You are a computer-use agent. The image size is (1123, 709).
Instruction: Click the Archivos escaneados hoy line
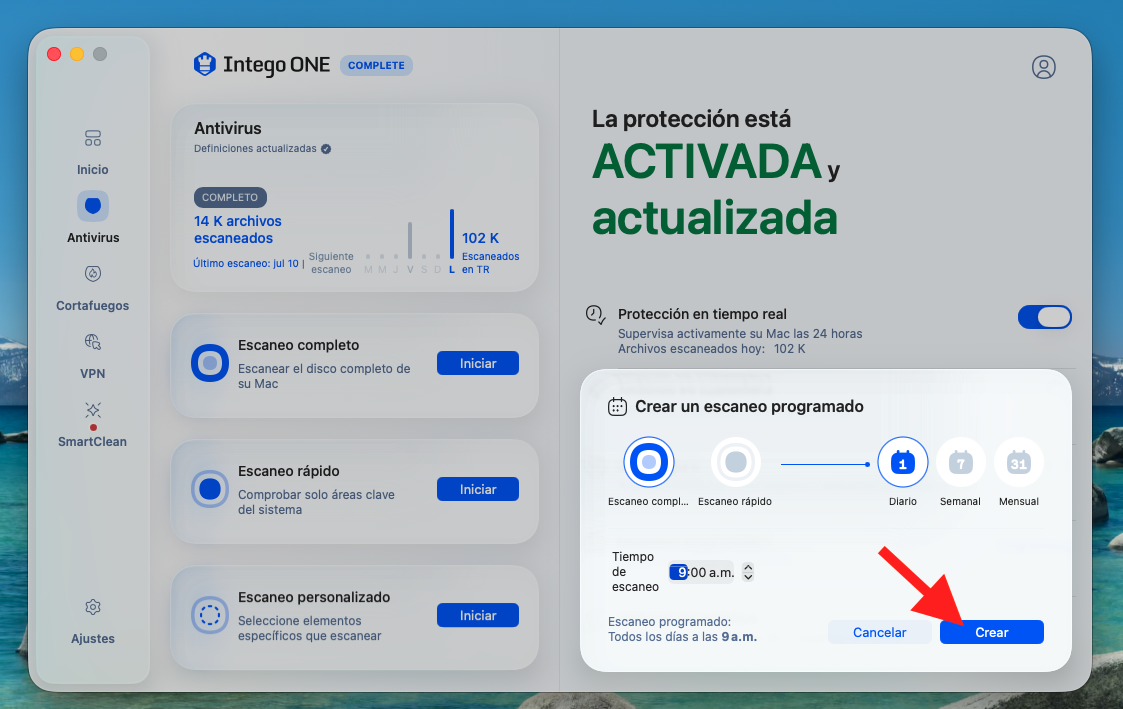tap(711, 349)
